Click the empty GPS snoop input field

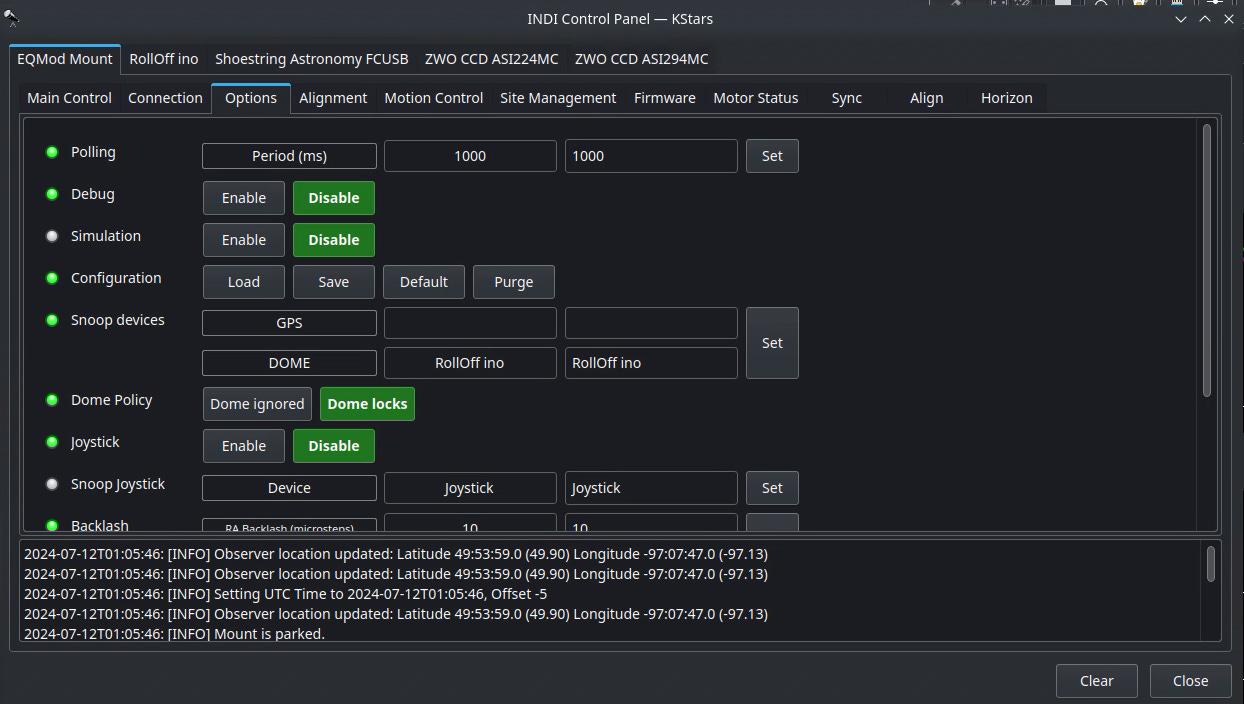tap(651, 323)
